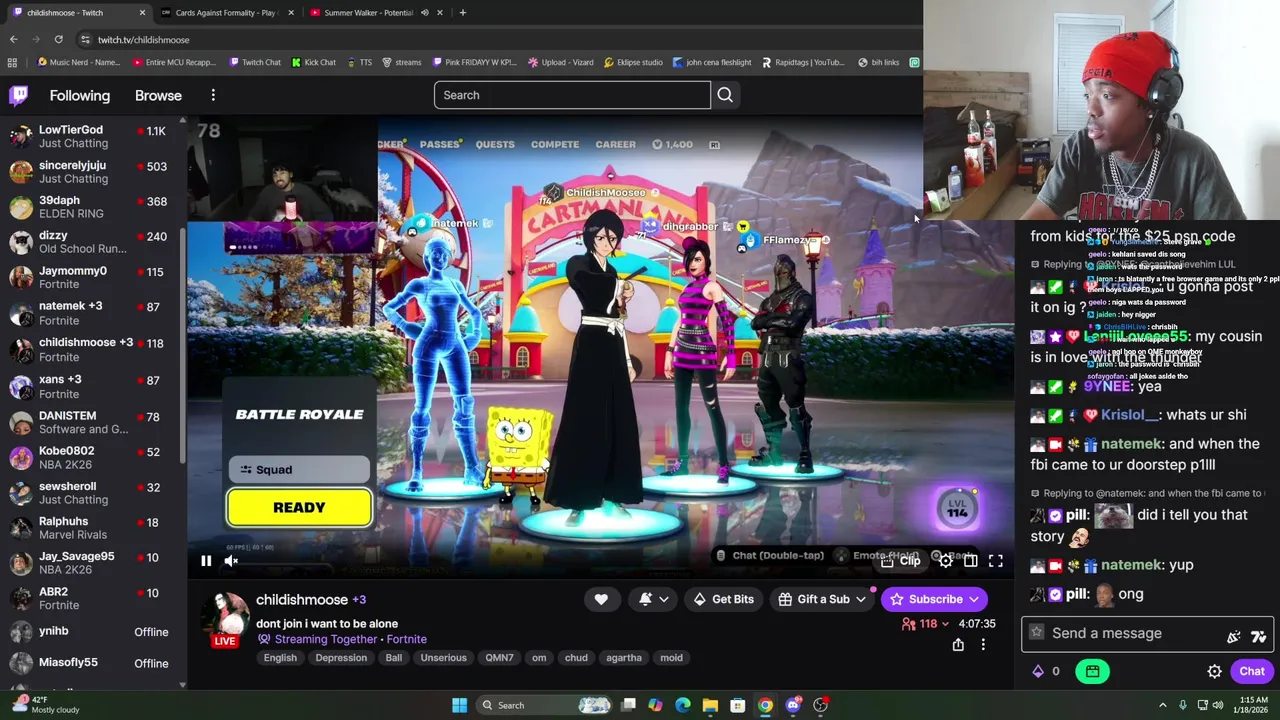This screenshot has width=1280, height=720.
Task: Switch to theatre mode
Action: (970, 561)
